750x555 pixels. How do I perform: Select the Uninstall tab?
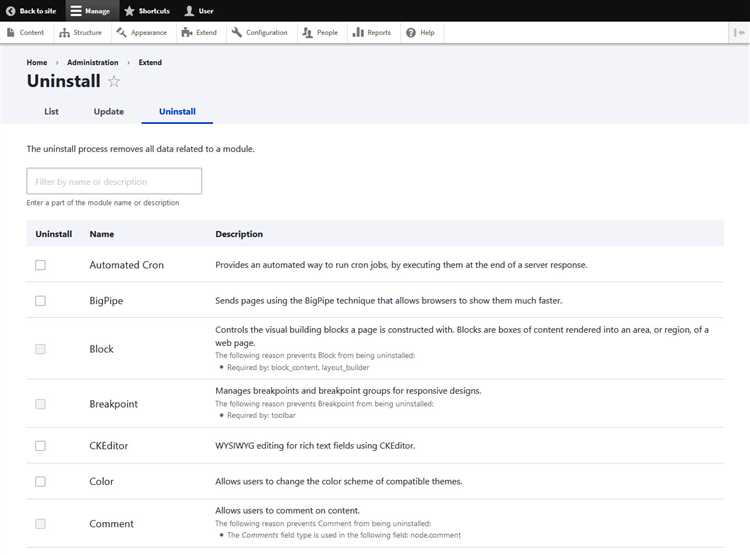177,111
